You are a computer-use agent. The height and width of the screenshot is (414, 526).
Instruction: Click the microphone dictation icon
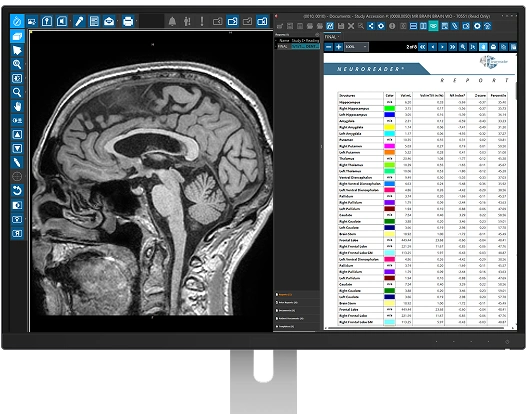coord(79,21)
